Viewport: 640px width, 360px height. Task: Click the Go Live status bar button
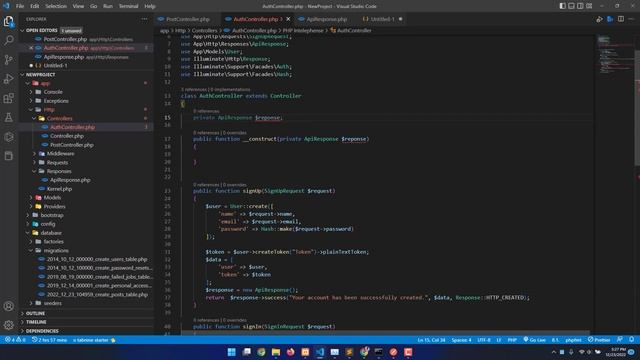click(x=535, y=340)
